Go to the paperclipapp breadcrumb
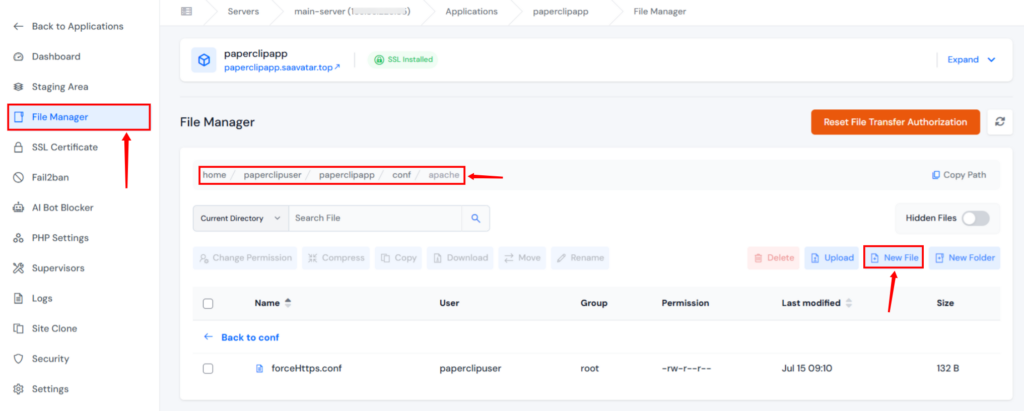The image size is (1024, 411). (560, 11)
